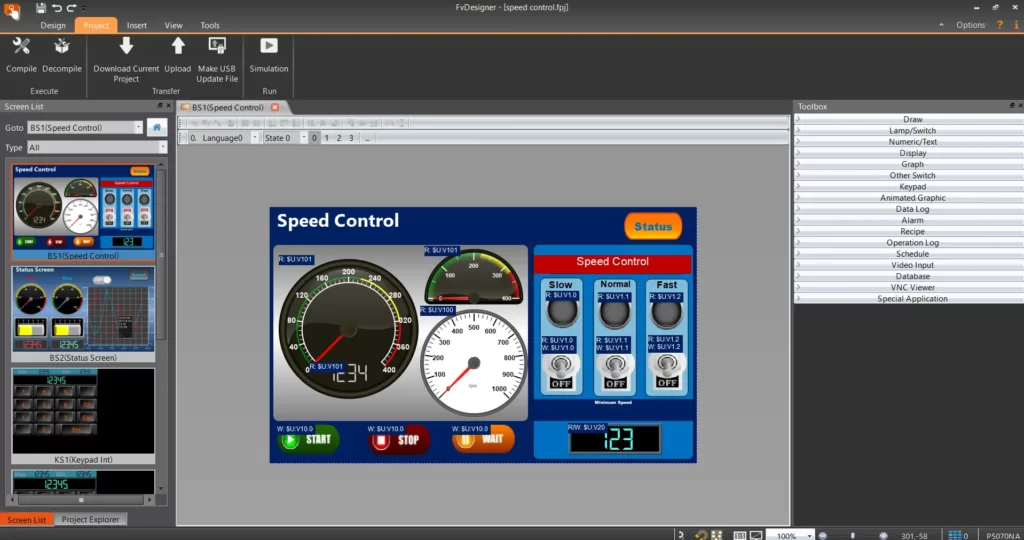Click Download Current Project icon
Image resolution: width=1024 pixels, height=540 pixels.
coord(126,46)
